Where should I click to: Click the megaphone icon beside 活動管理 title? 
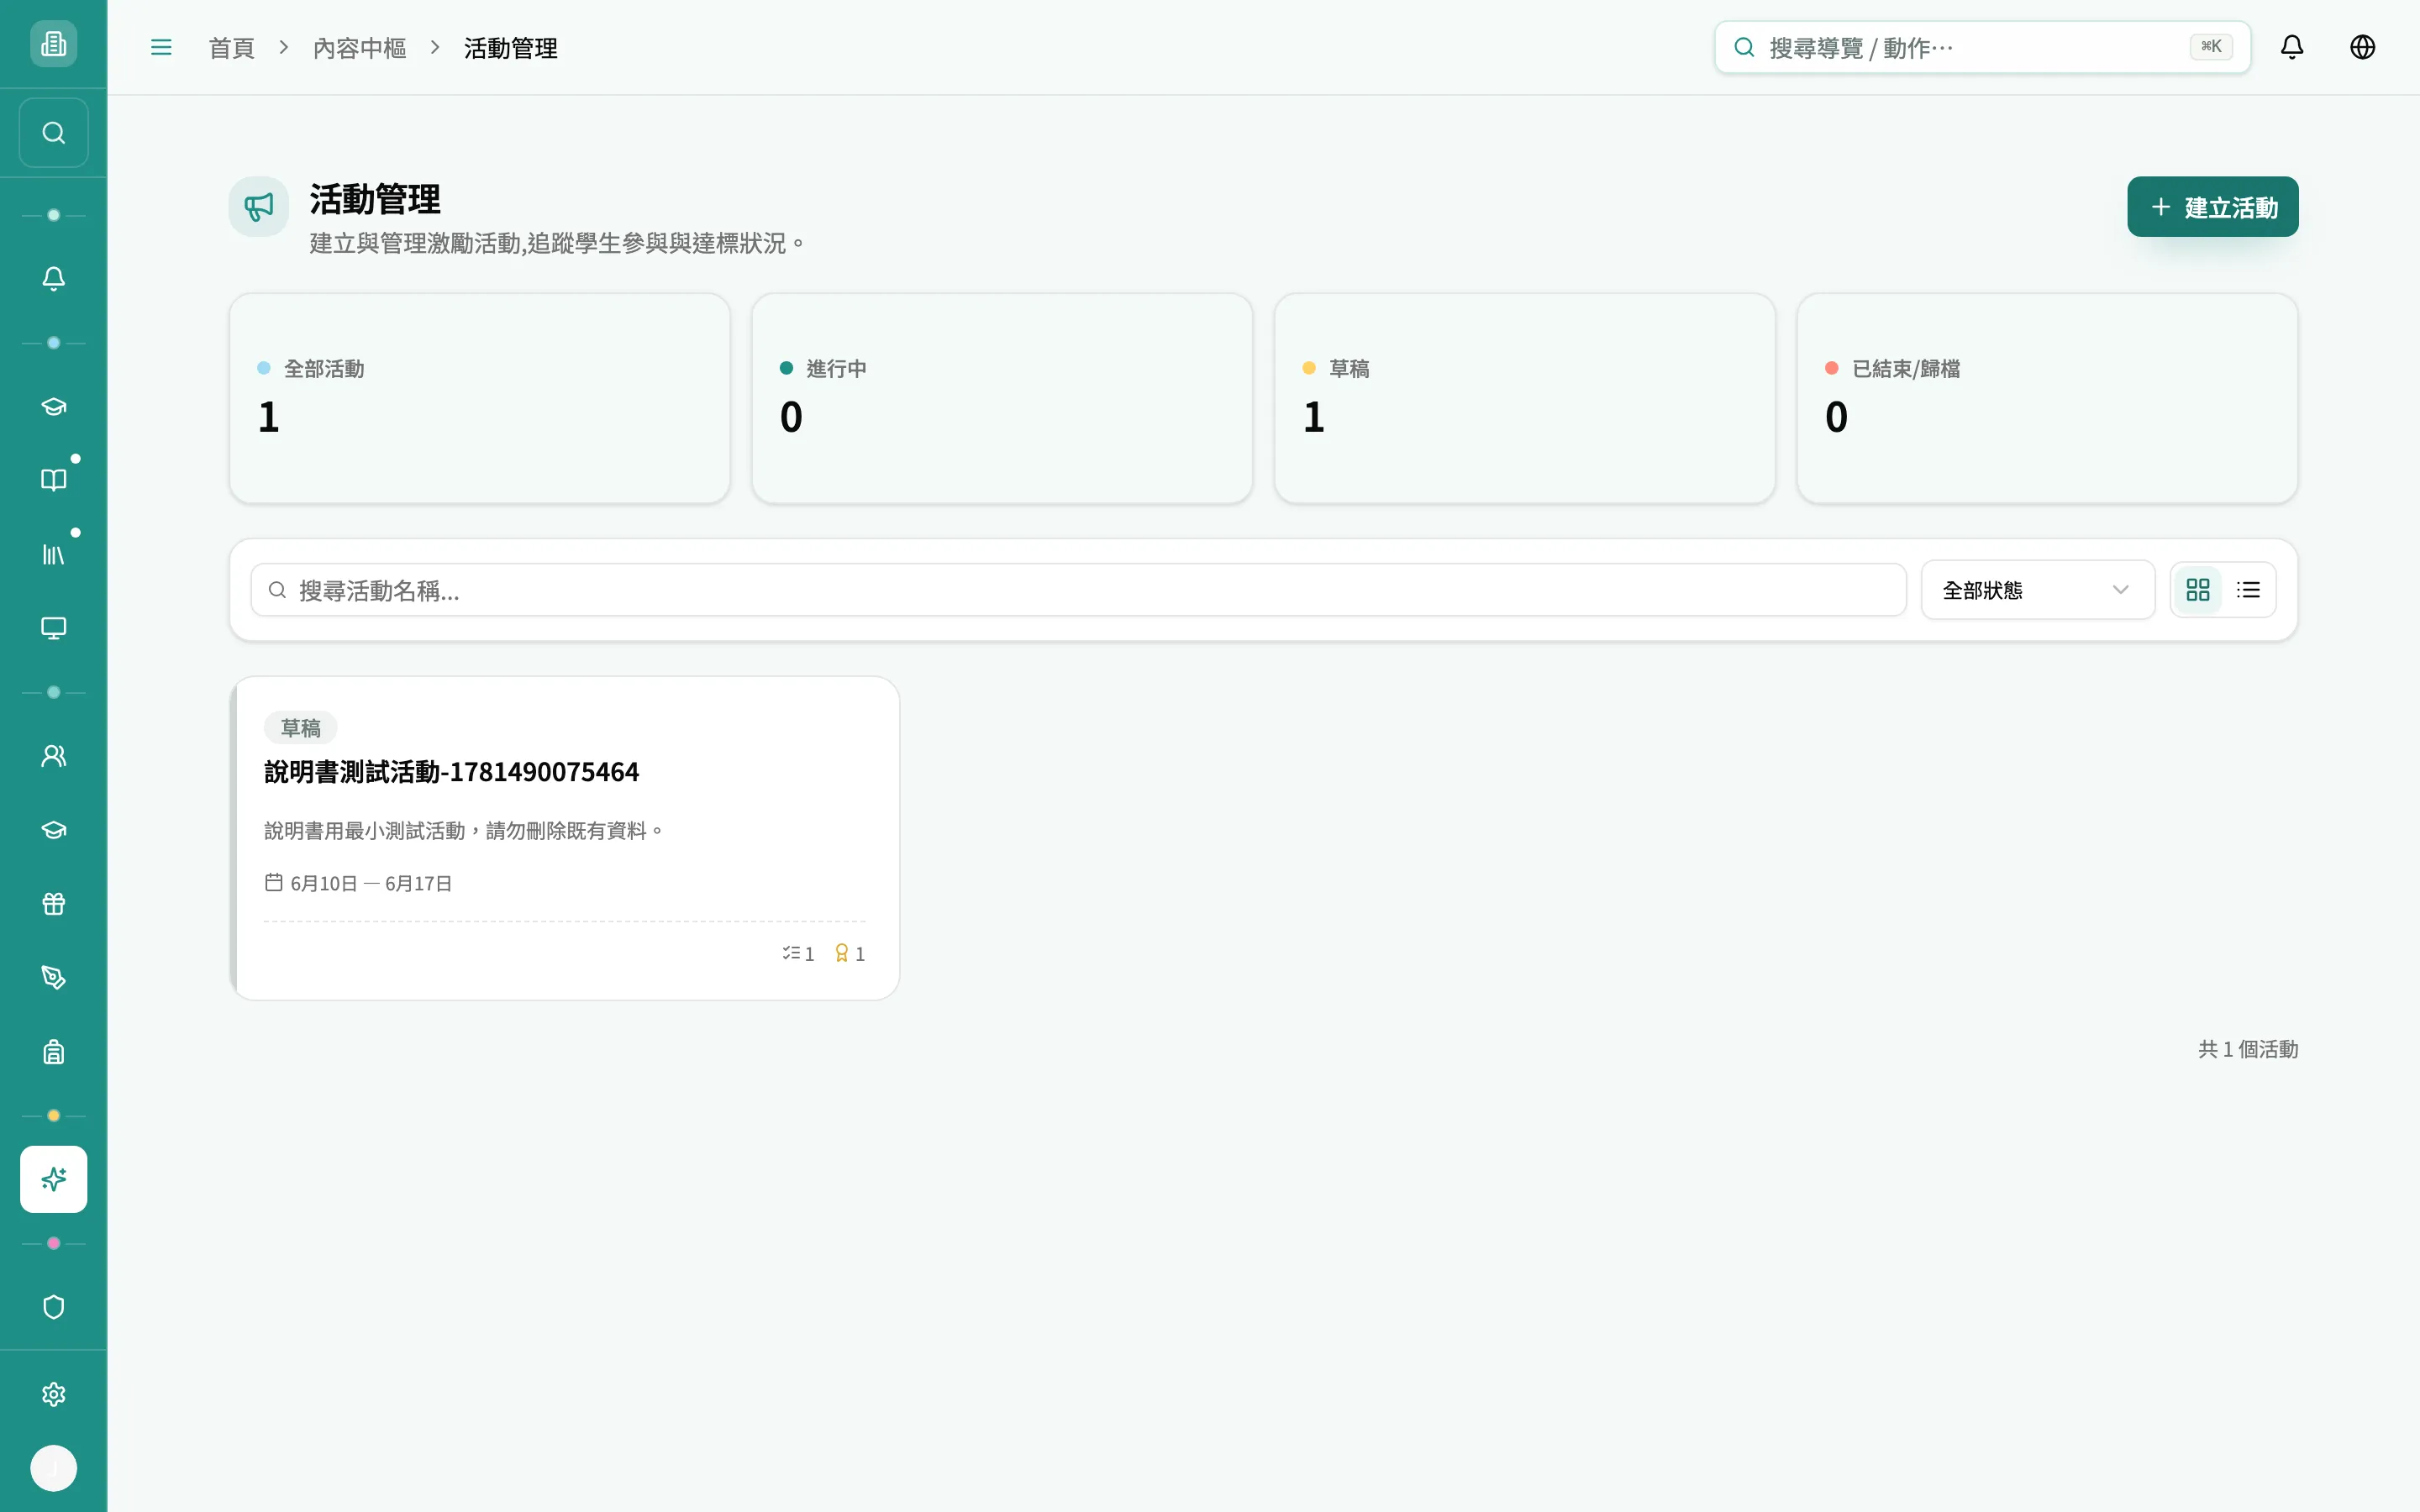tap(259, 207)
